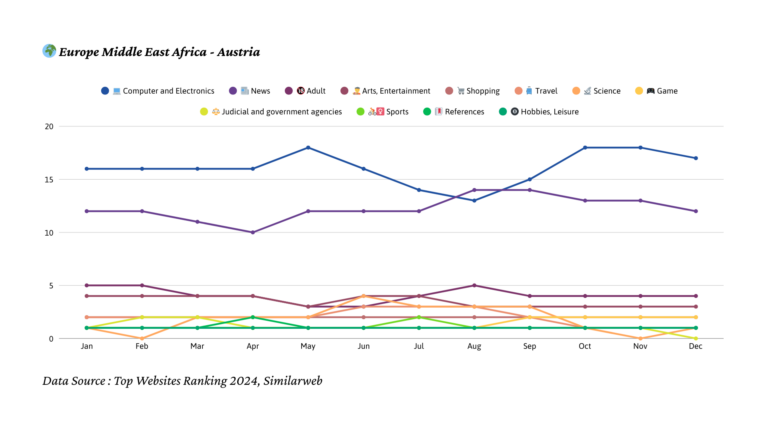Click the shopping cart icon in legend
This screenshot has width=768, height=432.
460,91
